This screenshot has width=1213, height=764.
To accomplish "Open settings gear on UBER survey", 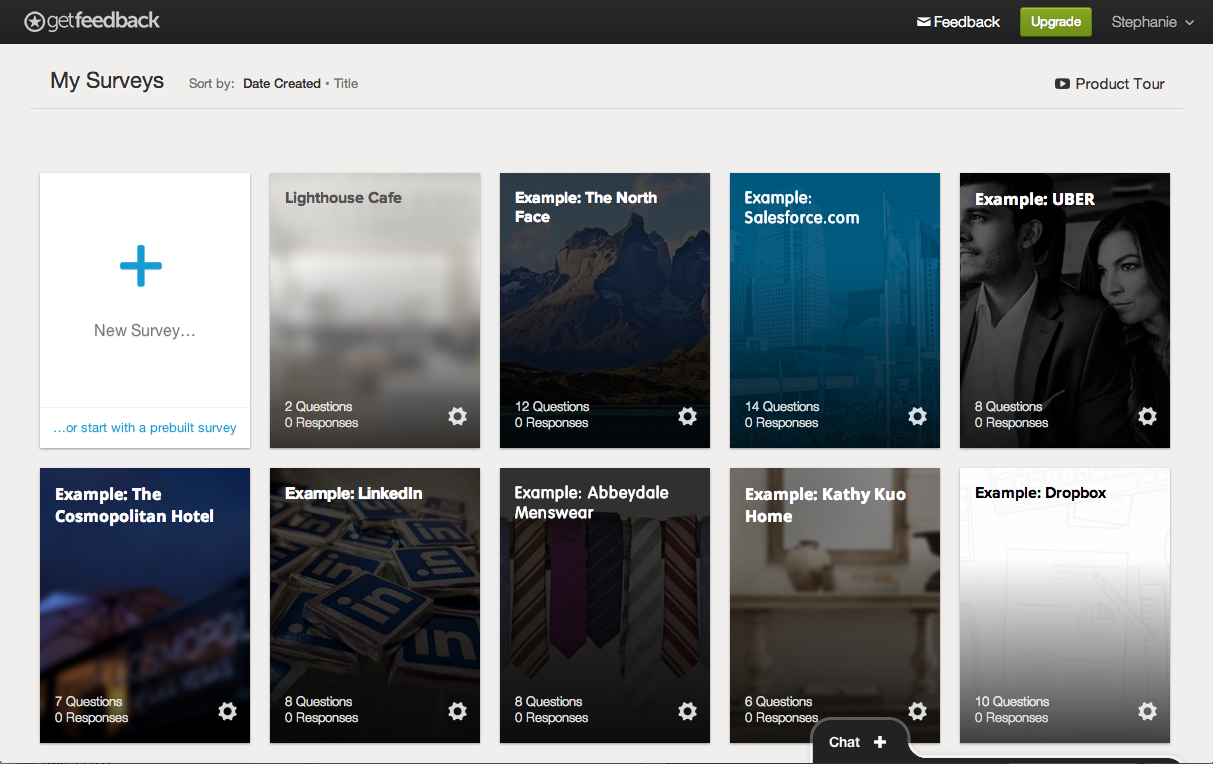I will [x=1147, y=416].
